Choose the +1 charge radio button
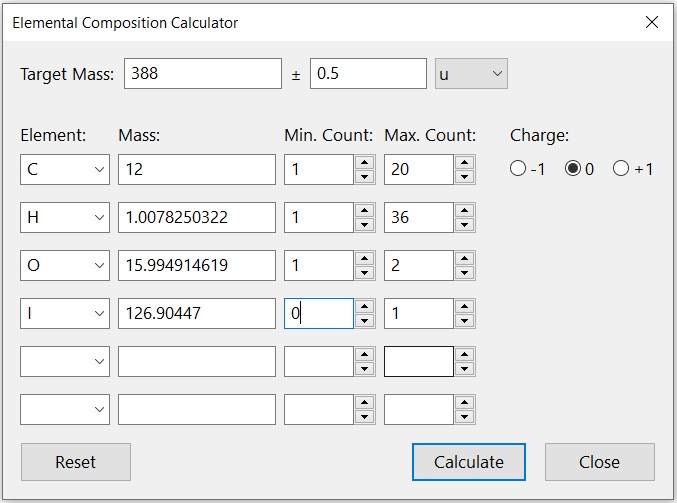Image resolution: width=677 pixels, height=503 pixels. point(621,169)
